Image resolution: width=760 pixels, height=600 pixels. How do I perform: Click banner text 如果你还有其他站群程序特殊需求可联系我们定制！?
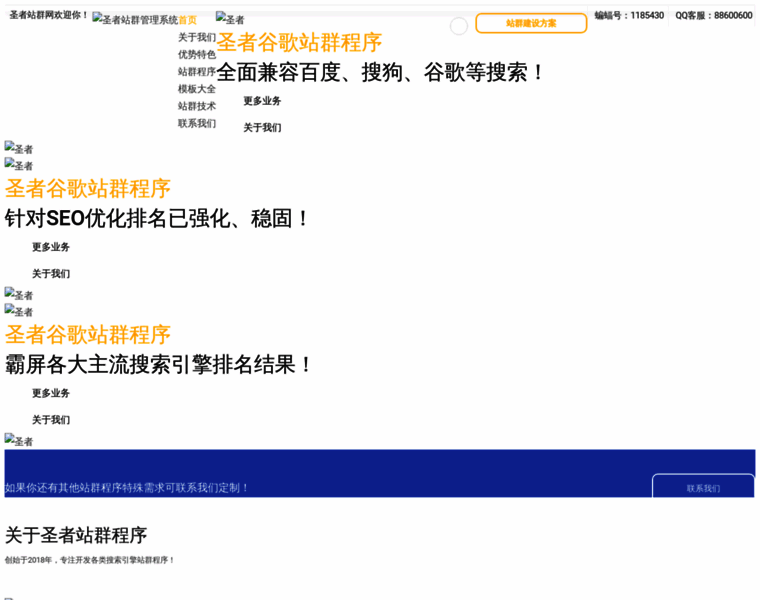click(x=127, y=488)
